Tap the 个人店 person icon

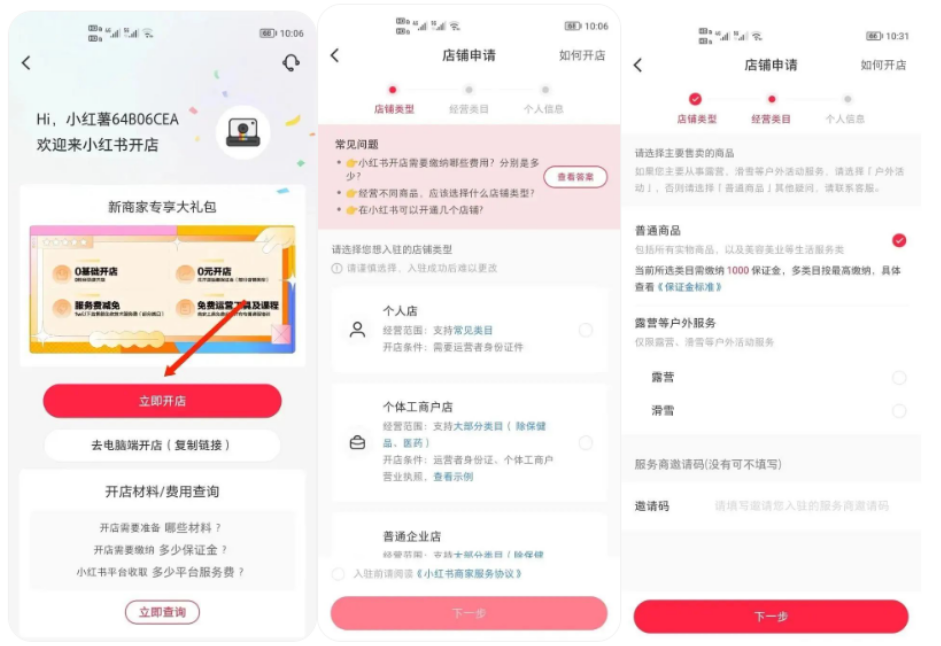pos(357,330)
